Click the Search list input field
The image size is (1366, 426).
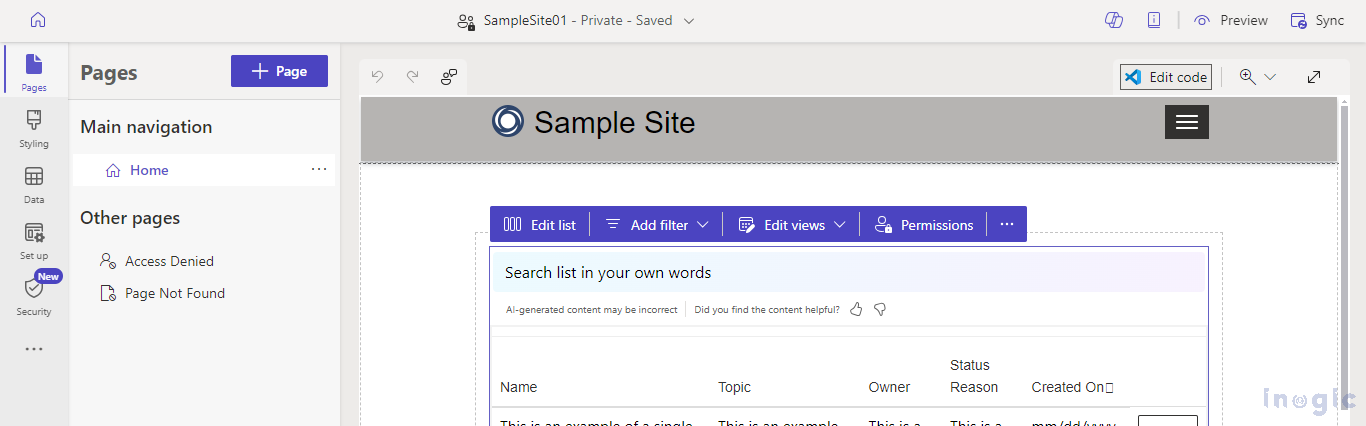coord(848,272)
